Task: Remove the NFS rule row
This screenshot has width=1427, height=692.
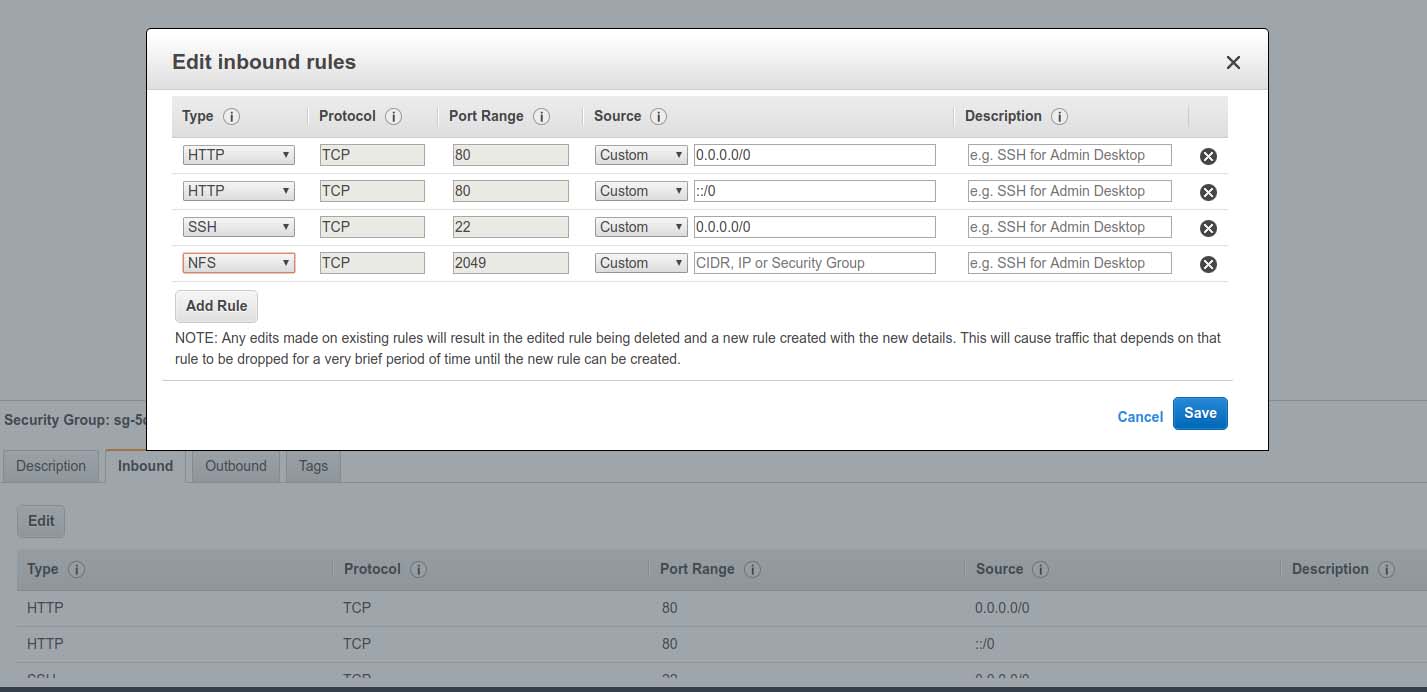Action: pos(1208,264)
